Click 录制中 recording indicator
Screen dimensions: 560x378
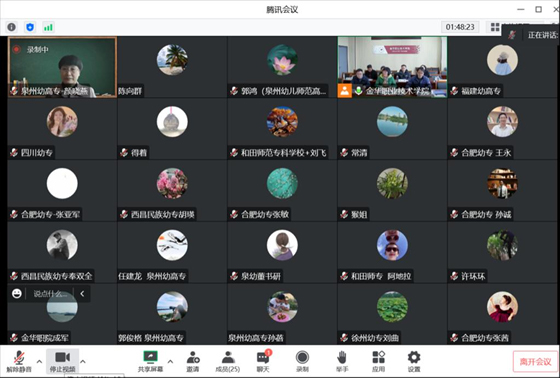[31, 49]
